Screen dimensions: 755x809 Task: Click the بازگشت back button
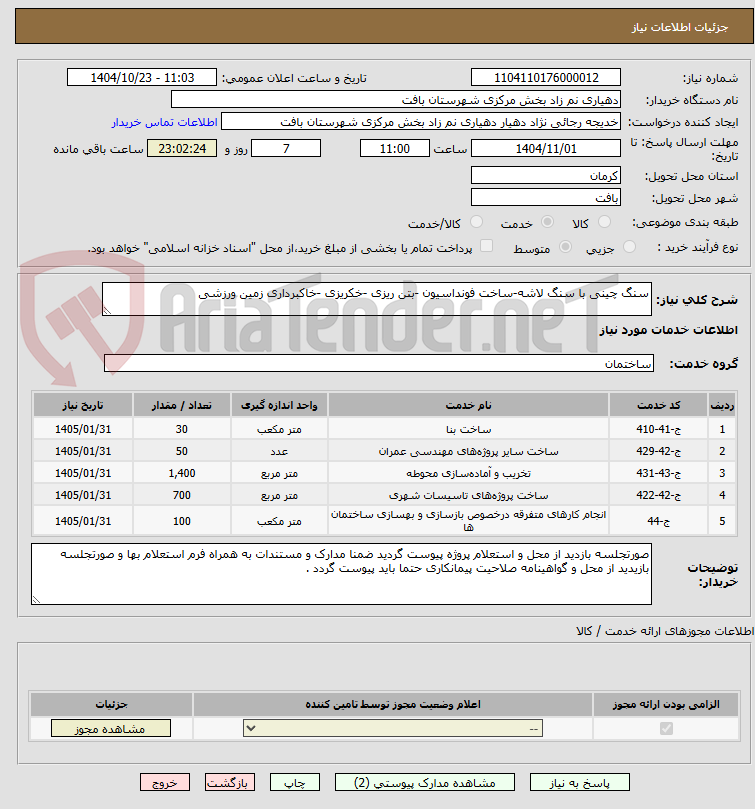(x=230, y=783)
